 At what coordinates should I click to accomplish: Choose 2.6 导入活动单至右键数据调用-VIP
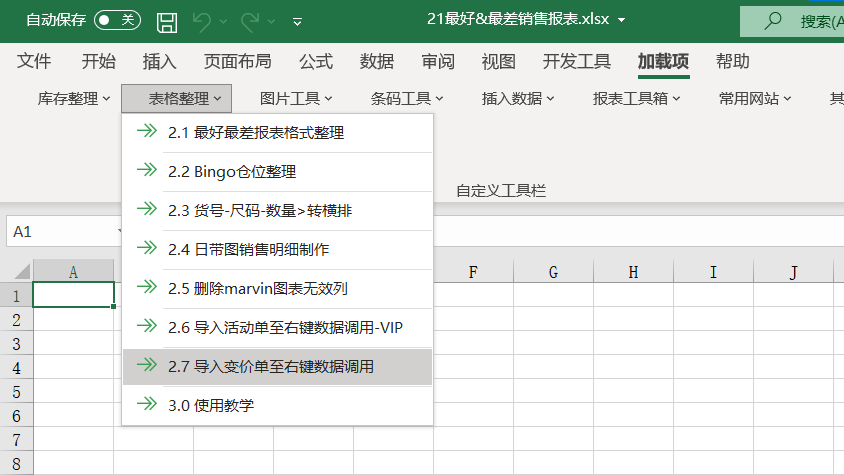point(277,327)
